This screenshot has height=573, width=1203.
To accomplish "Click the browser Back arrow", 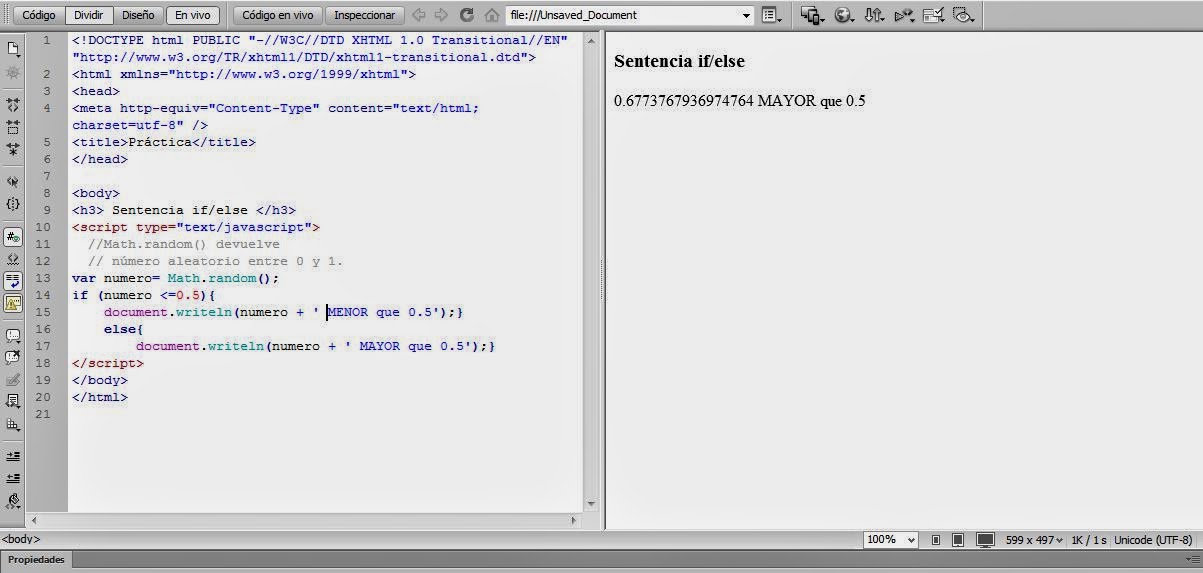I will 418,15.
